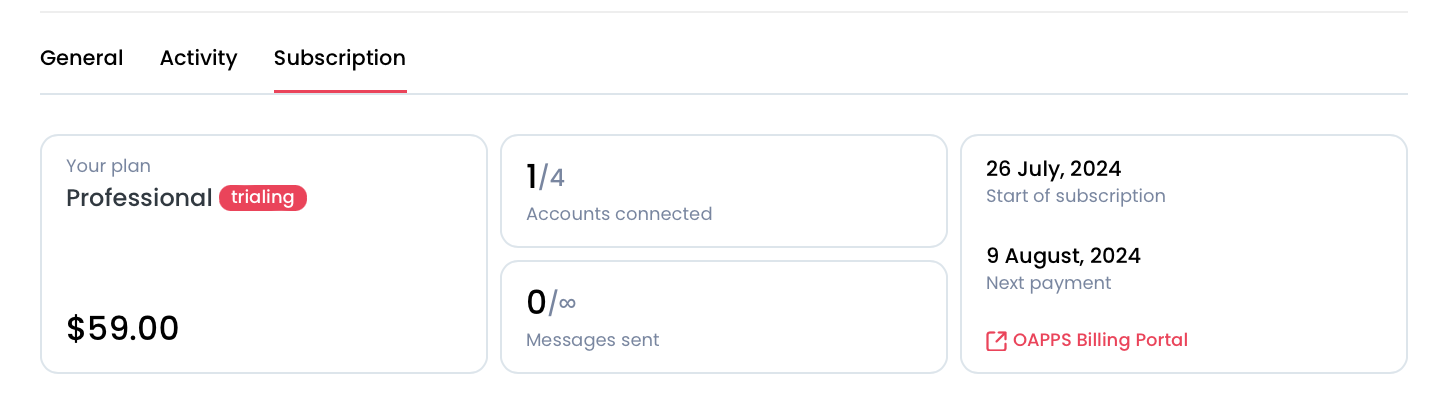This screenshot has width=1454, height=396.
Task: Click the Messages sent label
Action: click(x=593, y=340)
